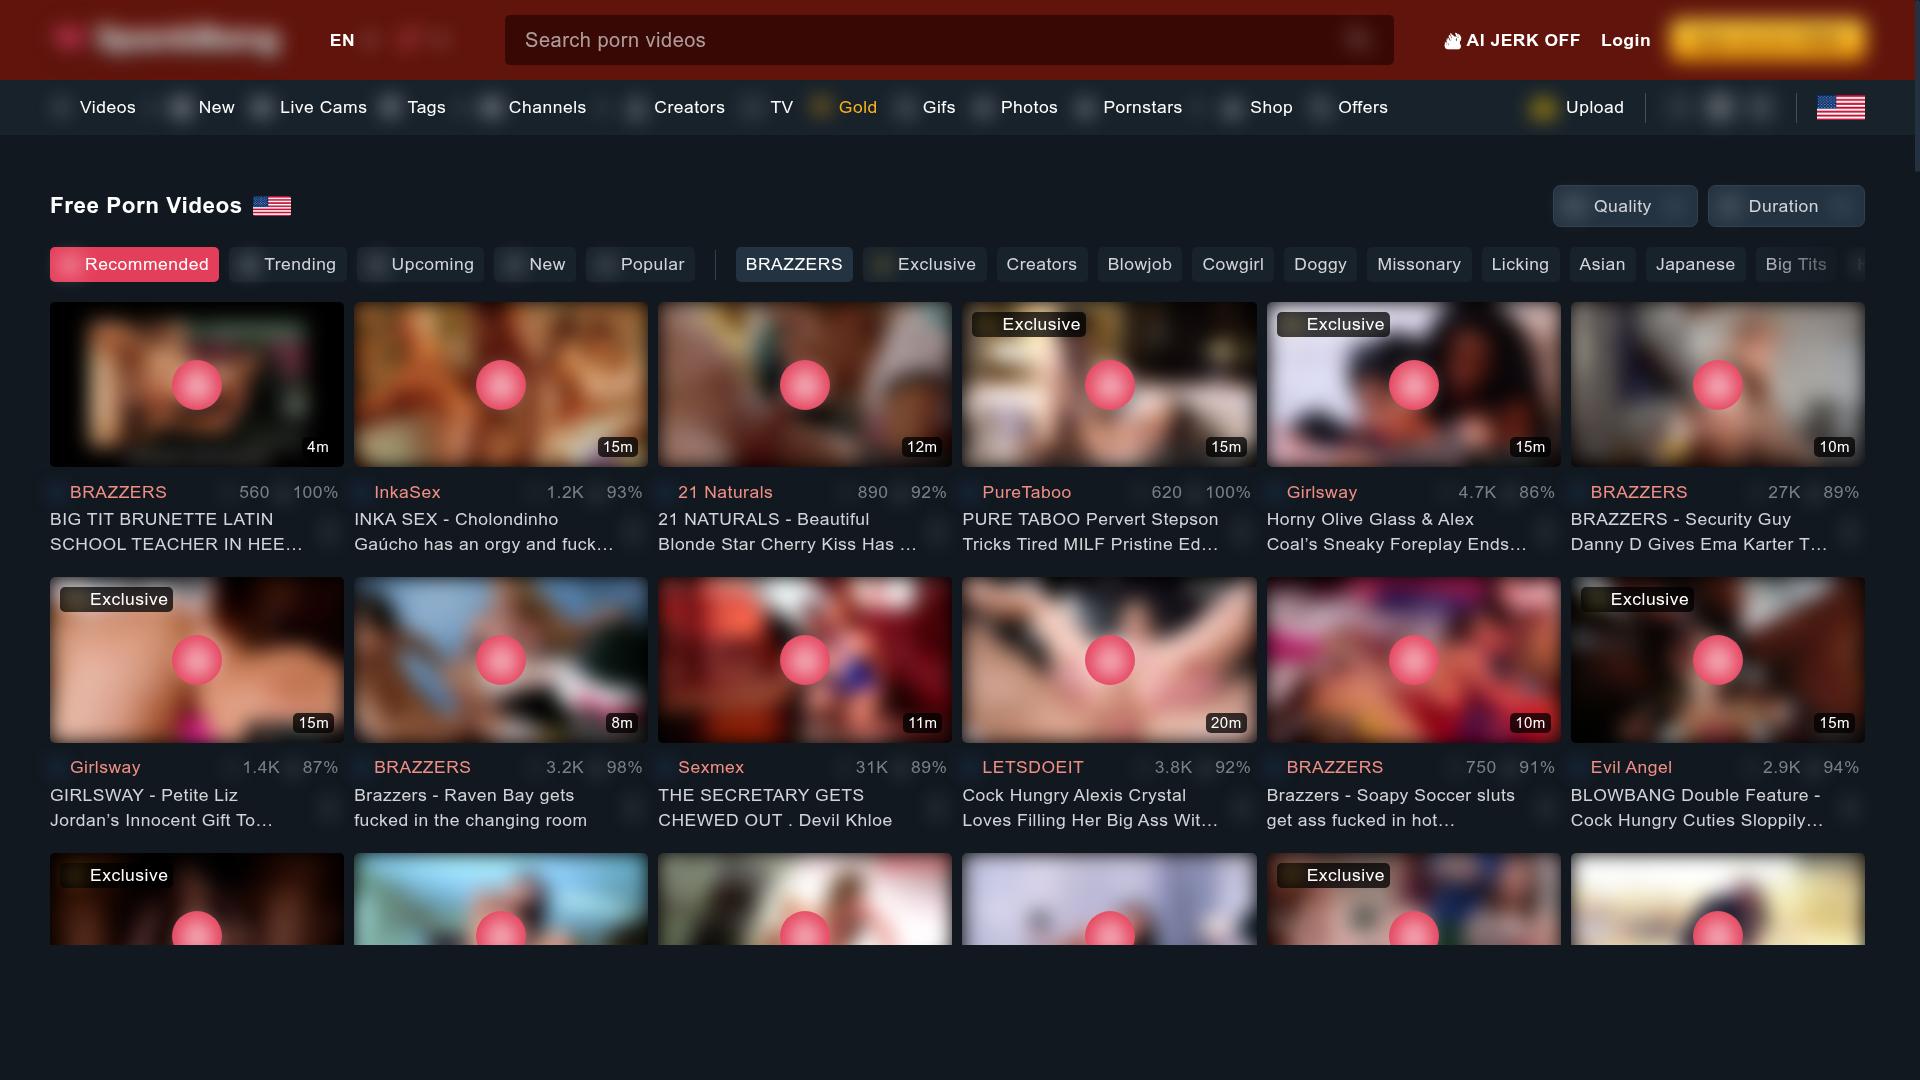Click the Login link
The image size is (1920, 1080).
coord(1625,40)
